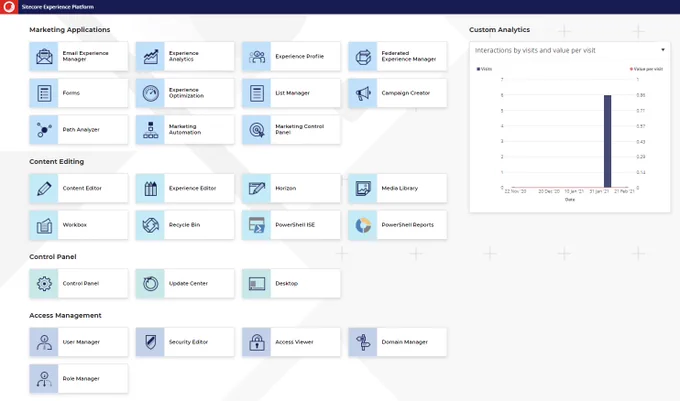Open Path Analyzer nodes icon
The image size is (680, 401).
pyautogui.click(x=44, y=130)
